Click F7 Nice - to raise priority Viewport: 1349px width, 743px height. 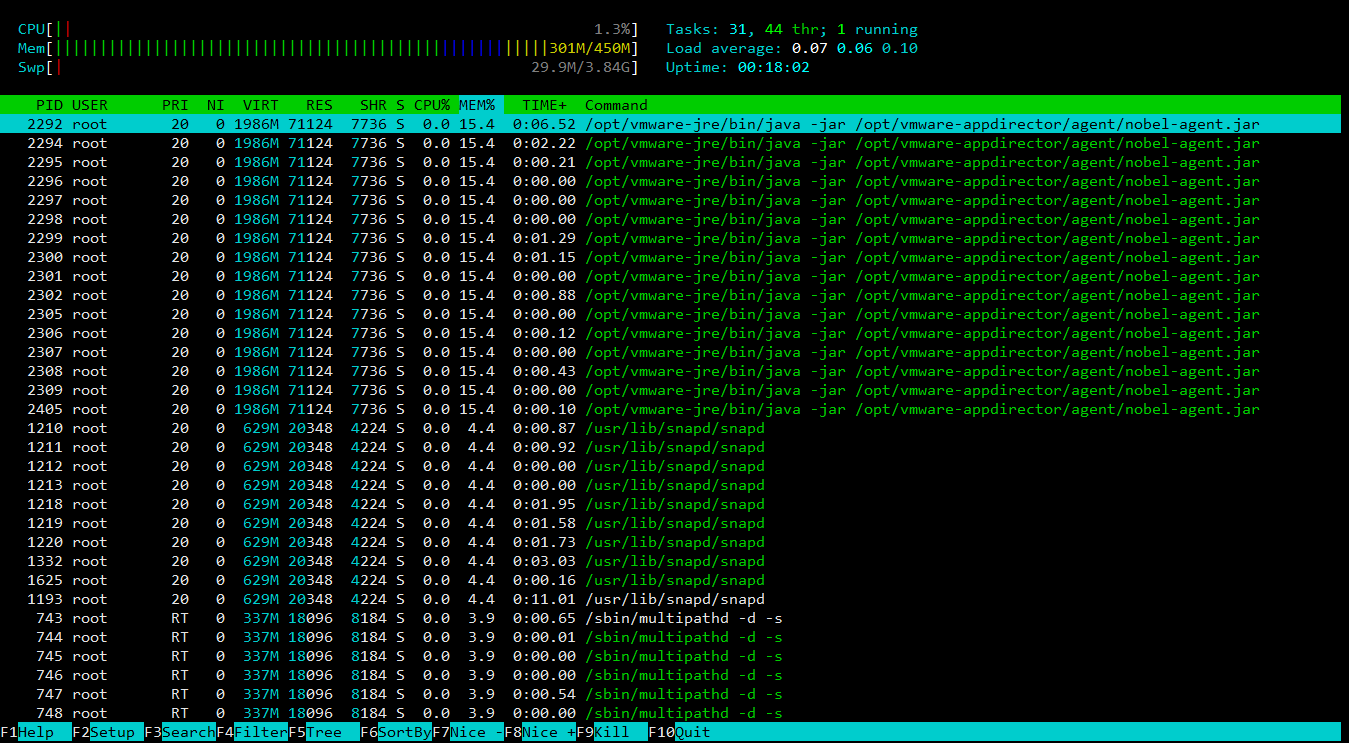[468, 732]
